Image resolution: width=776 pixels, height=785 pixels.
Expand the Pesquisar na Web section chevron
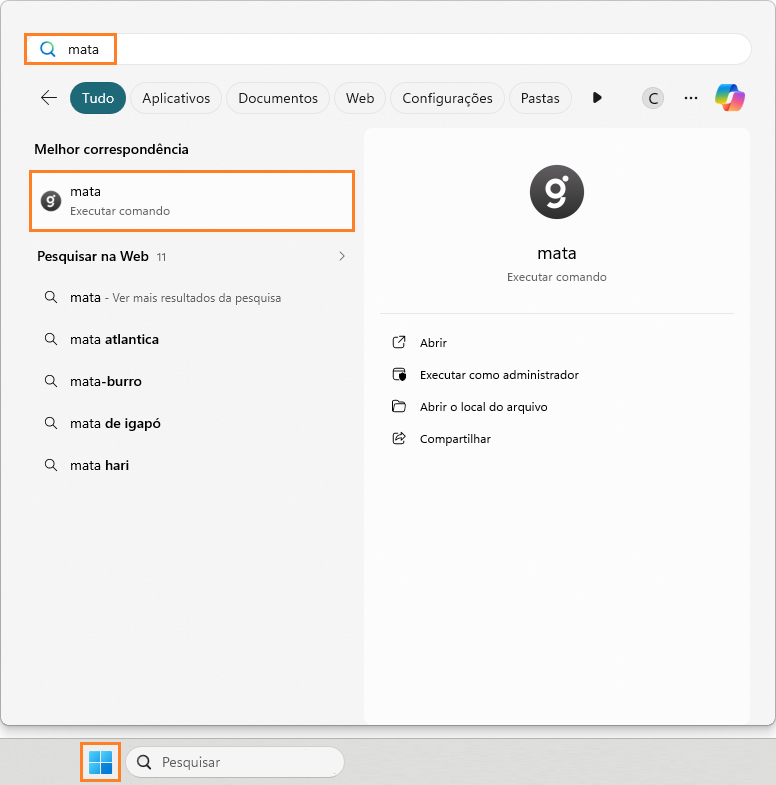tap(342, 257)
